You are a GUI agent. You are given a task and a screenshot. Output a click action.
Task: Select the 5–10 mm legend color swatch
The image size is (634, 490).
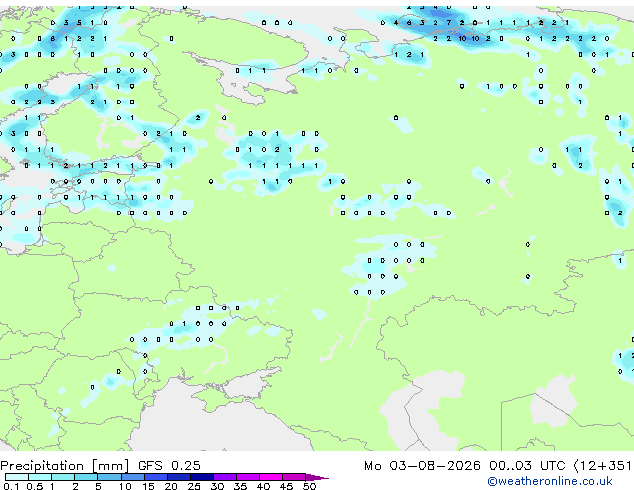109,477
